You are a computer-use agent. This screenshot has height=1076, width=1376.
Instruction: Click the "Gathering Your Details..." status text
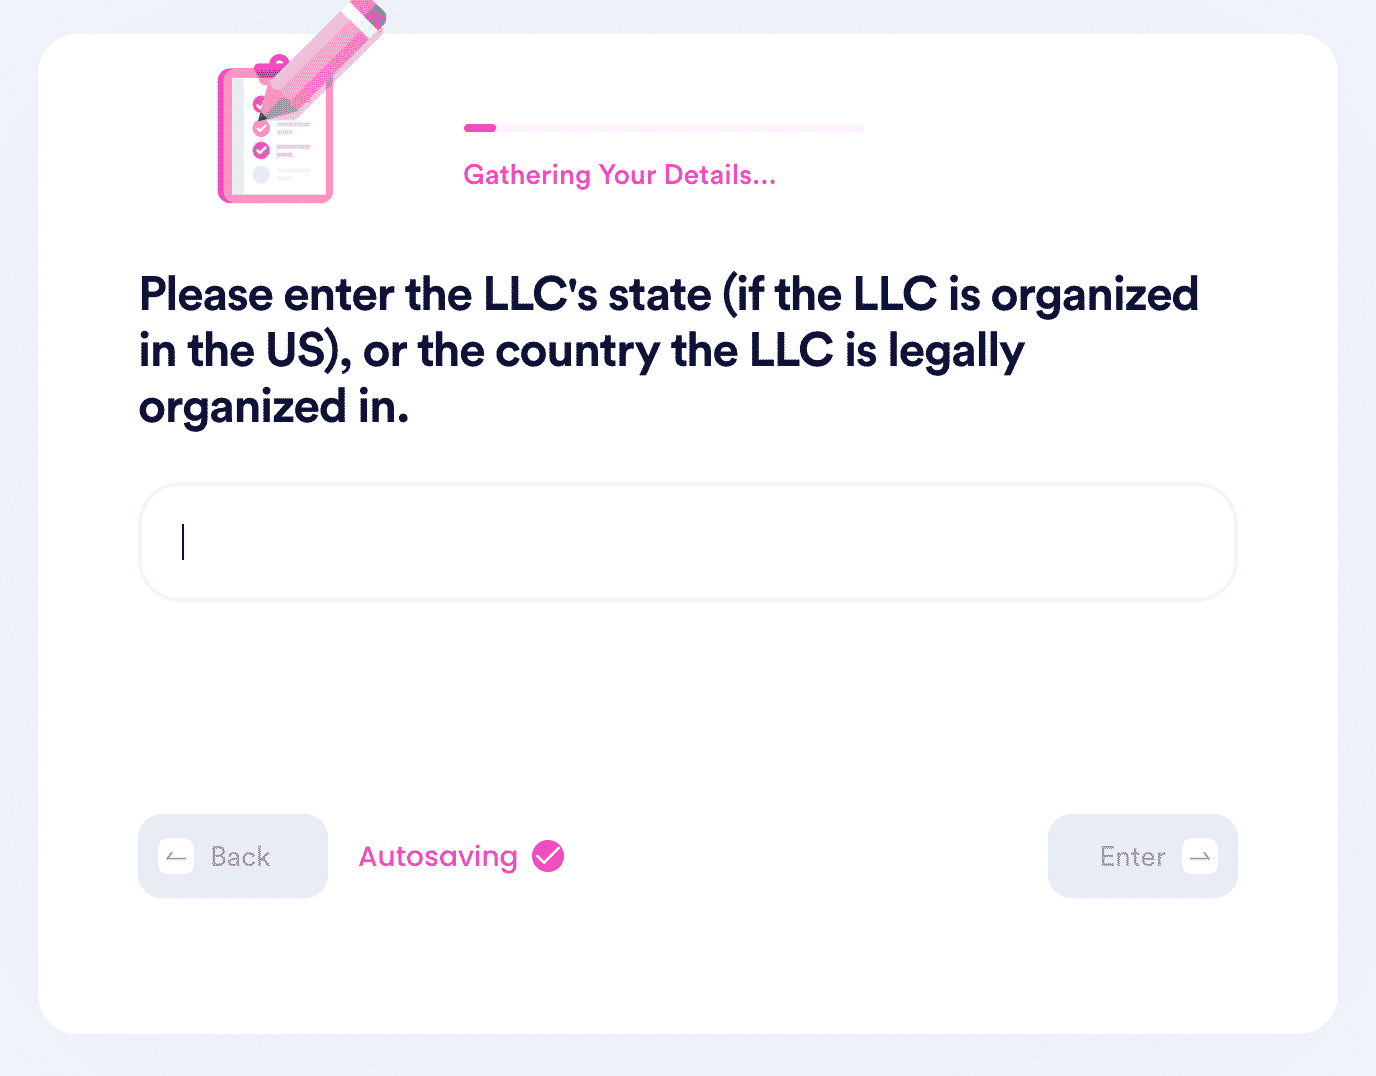(x=620, y=175)
